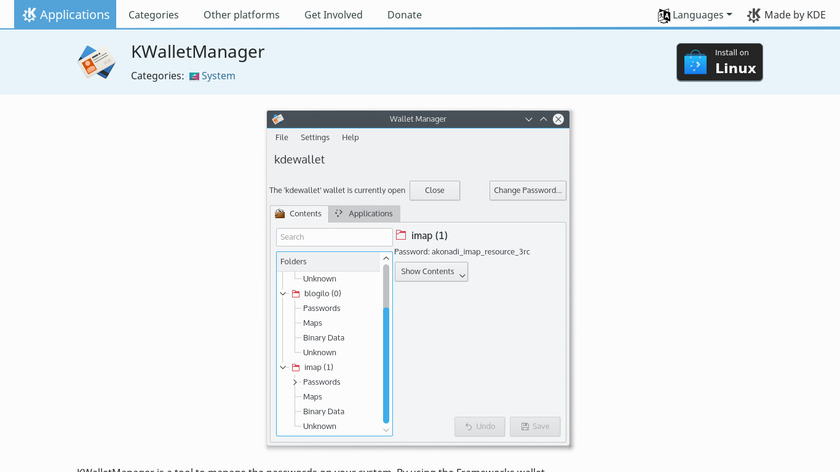Click the blogilo folder icon in tree
Image resolution: width=840 pixels, height=472 pixels.
[296, 294]
